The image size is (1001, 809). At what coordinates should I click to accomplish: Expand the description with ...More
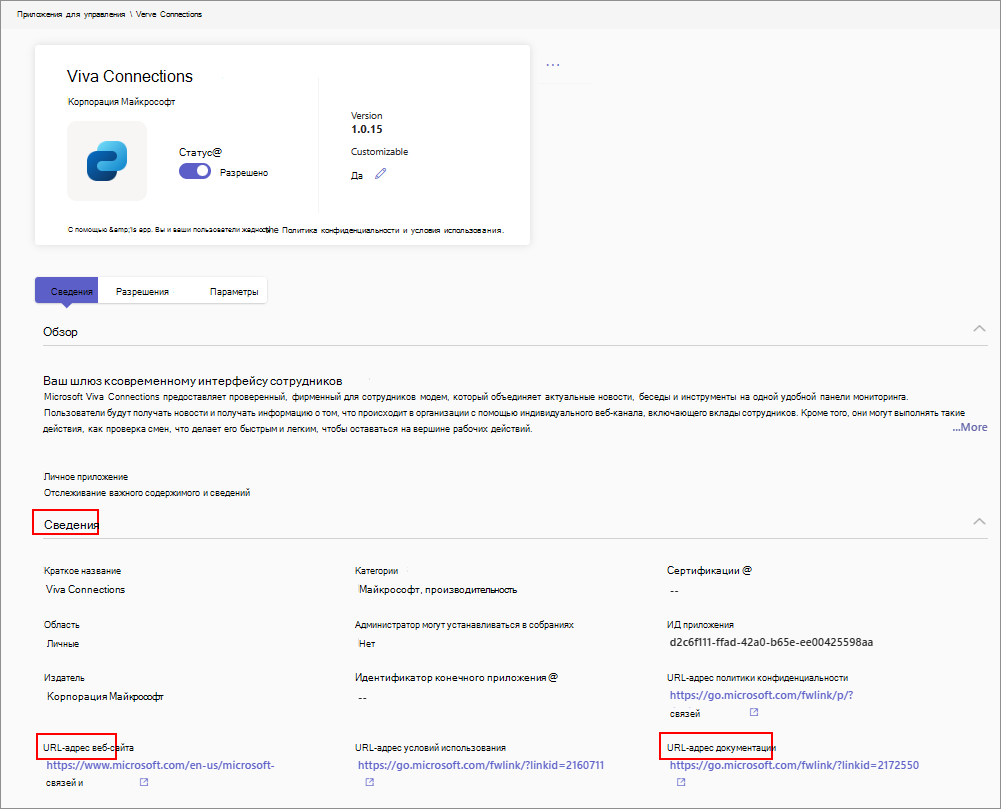click(970, 427)
